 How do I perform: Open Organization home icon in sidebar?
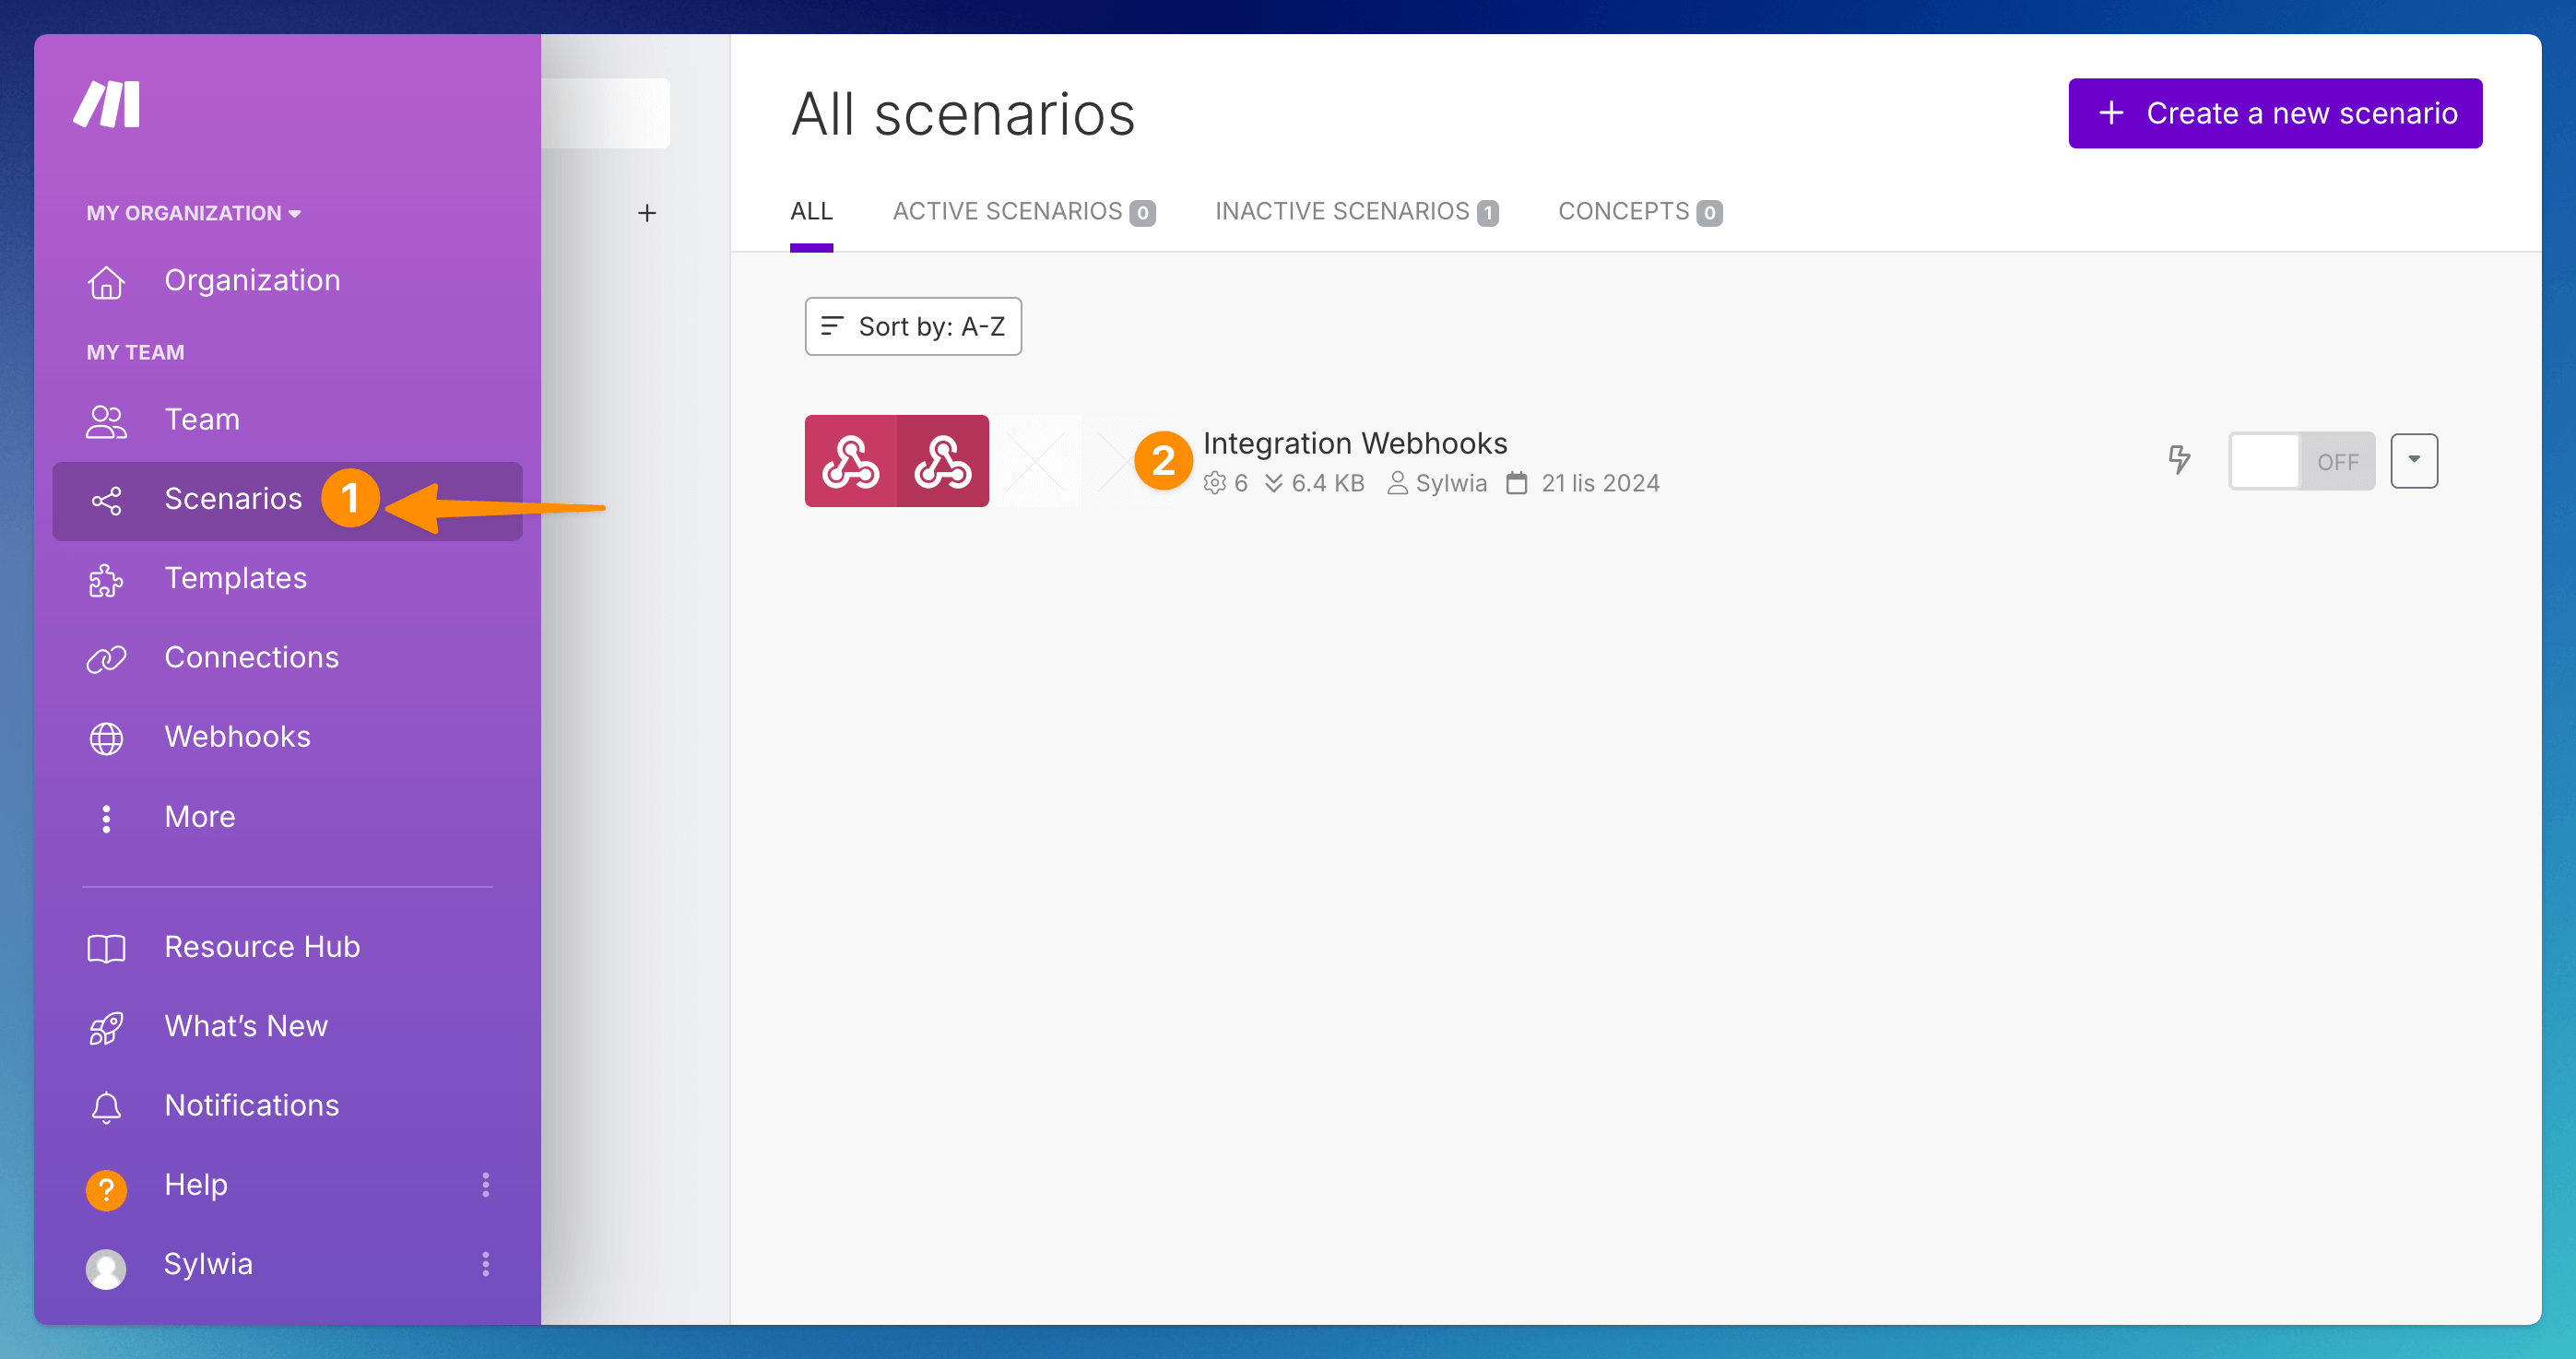coord(106,282)
